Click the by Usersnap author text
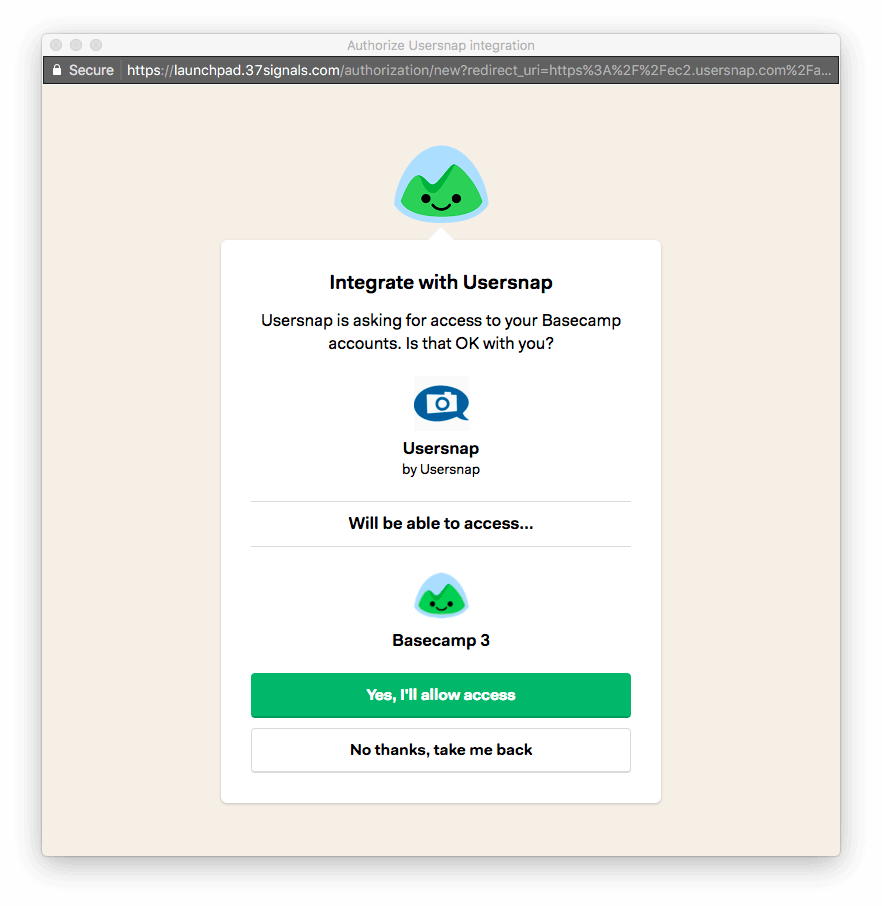882x906 pixels. tap(441, 469)
